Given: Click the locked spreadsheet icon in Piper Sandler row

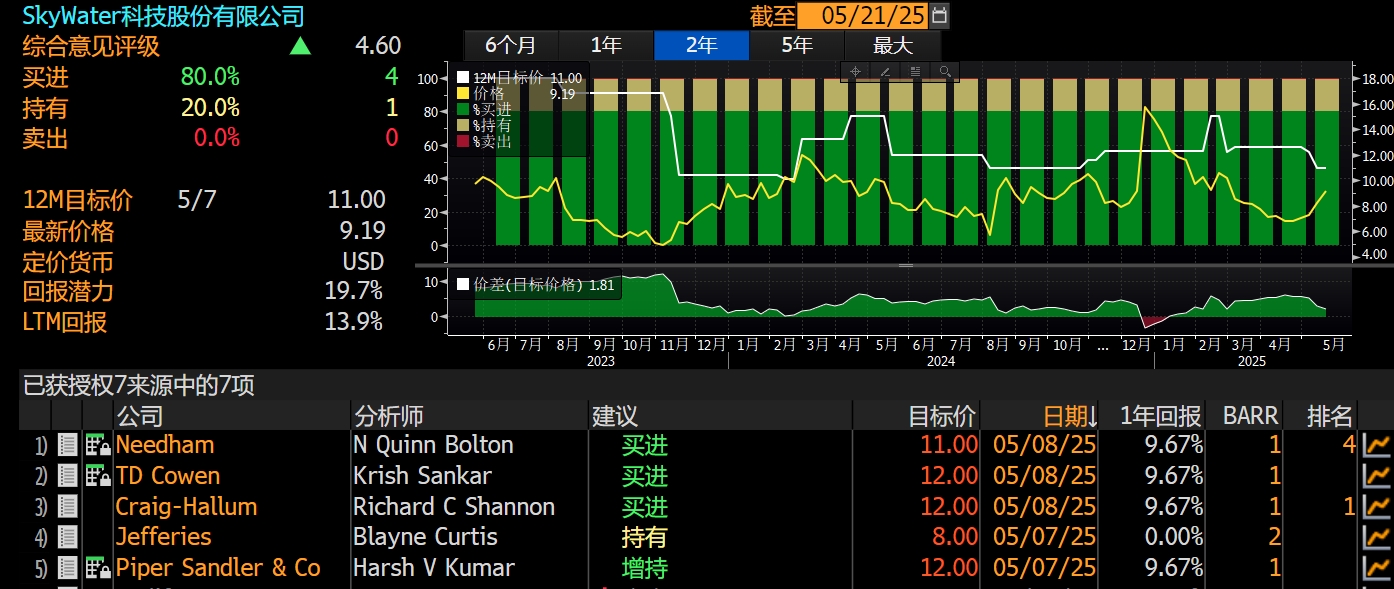Looking at the screenshot, I should click(x=98, y=568).
